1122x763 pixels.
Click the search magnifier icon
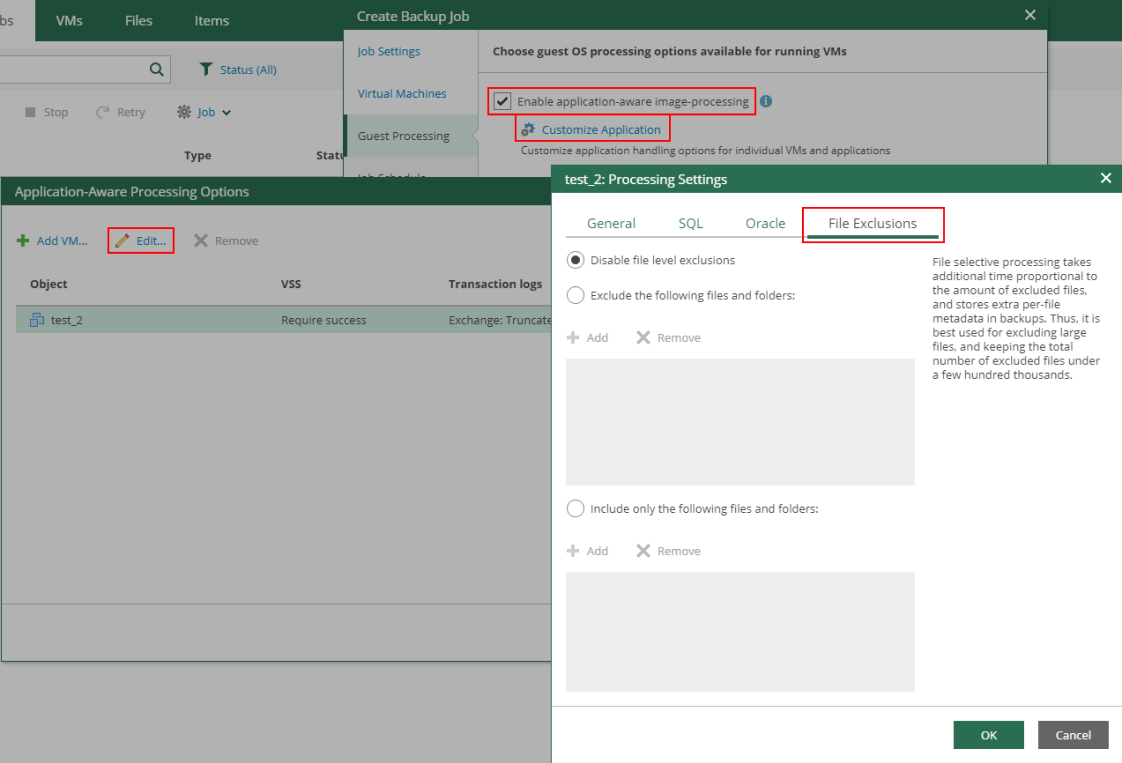tap(156, 69)
